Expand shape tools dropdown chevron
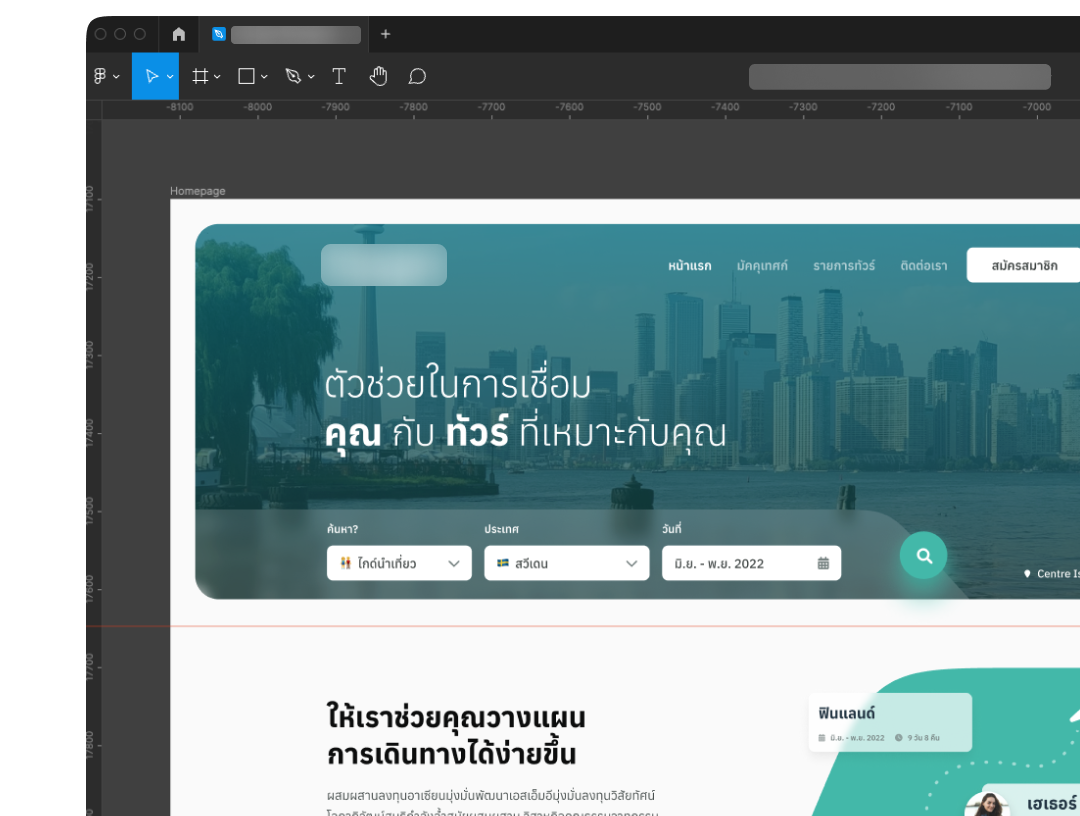The width and height of the screenshot is (1080, 816). (264, 76)
